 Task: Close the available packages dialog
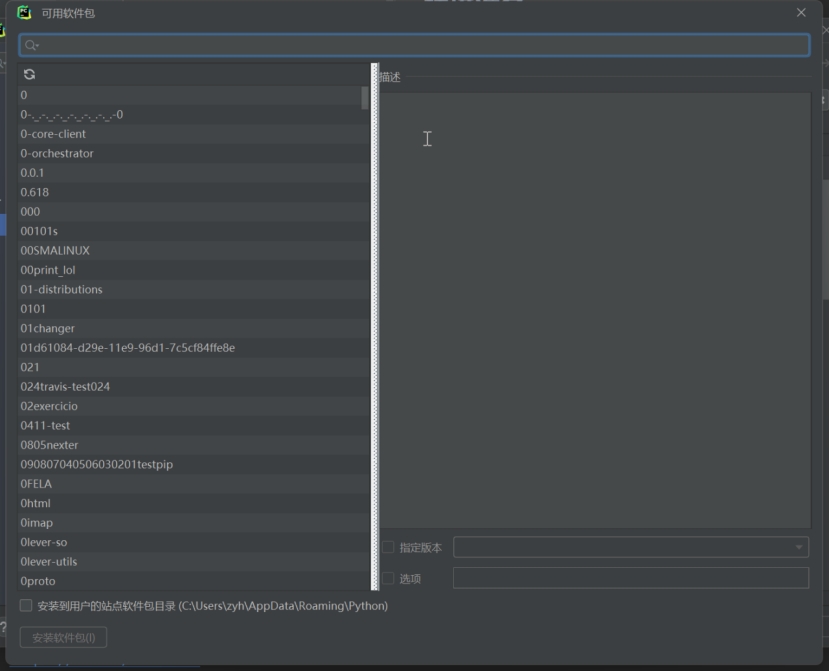801,13
